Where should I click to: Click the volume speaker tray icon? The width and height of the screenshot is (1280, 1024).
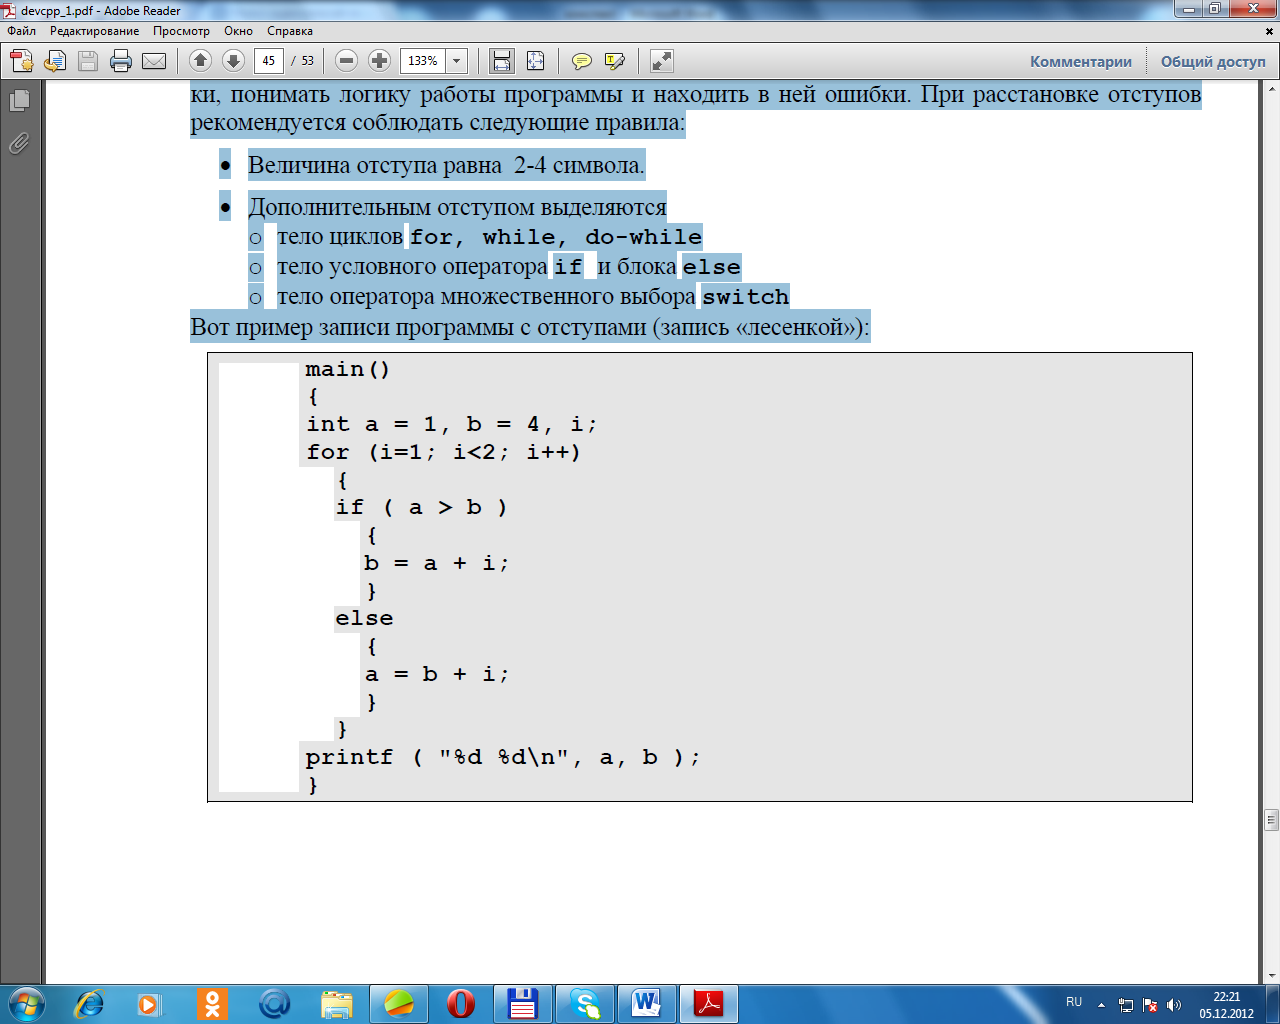pos(1174,1004)
